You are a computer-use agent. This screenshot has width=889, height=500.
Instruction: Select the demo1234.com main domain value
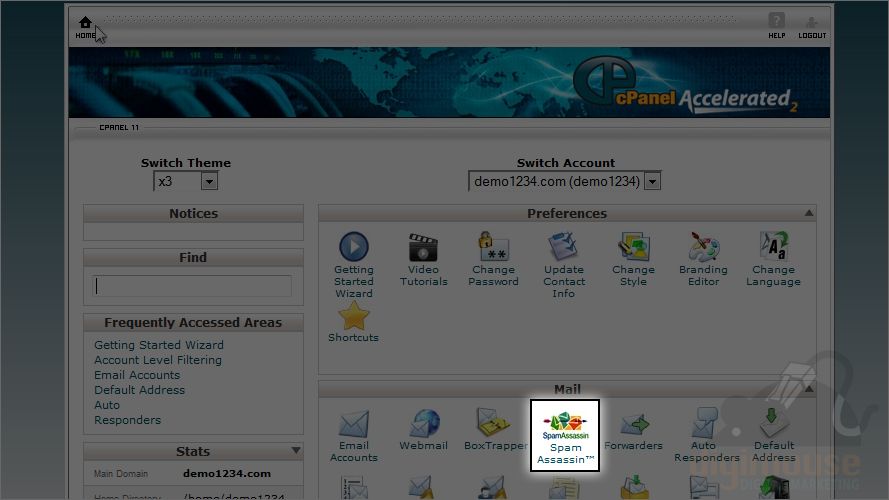tap(227, 473)
